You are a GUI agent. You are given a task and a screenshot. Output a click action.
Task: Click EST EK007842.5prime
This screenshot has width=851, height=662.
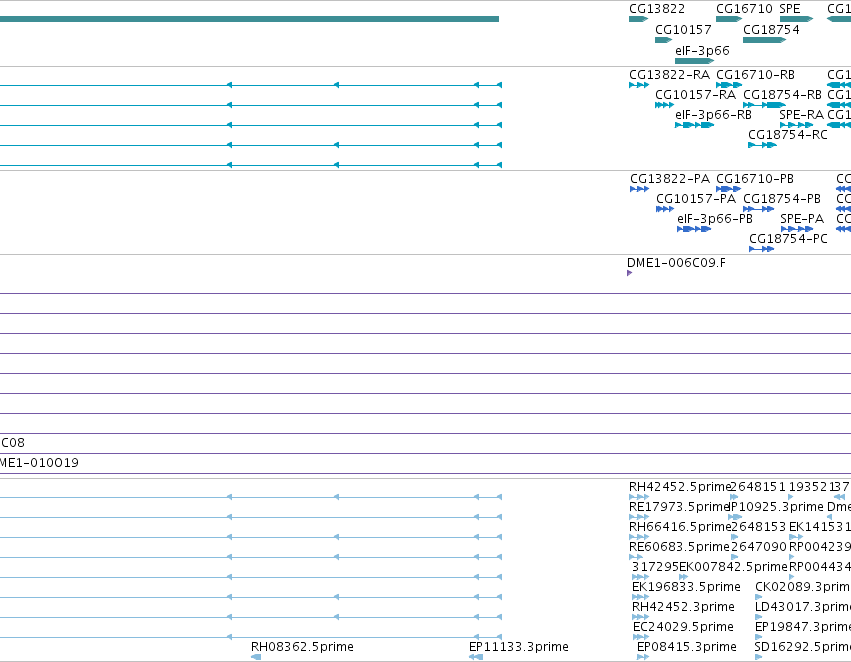(733, 566)
